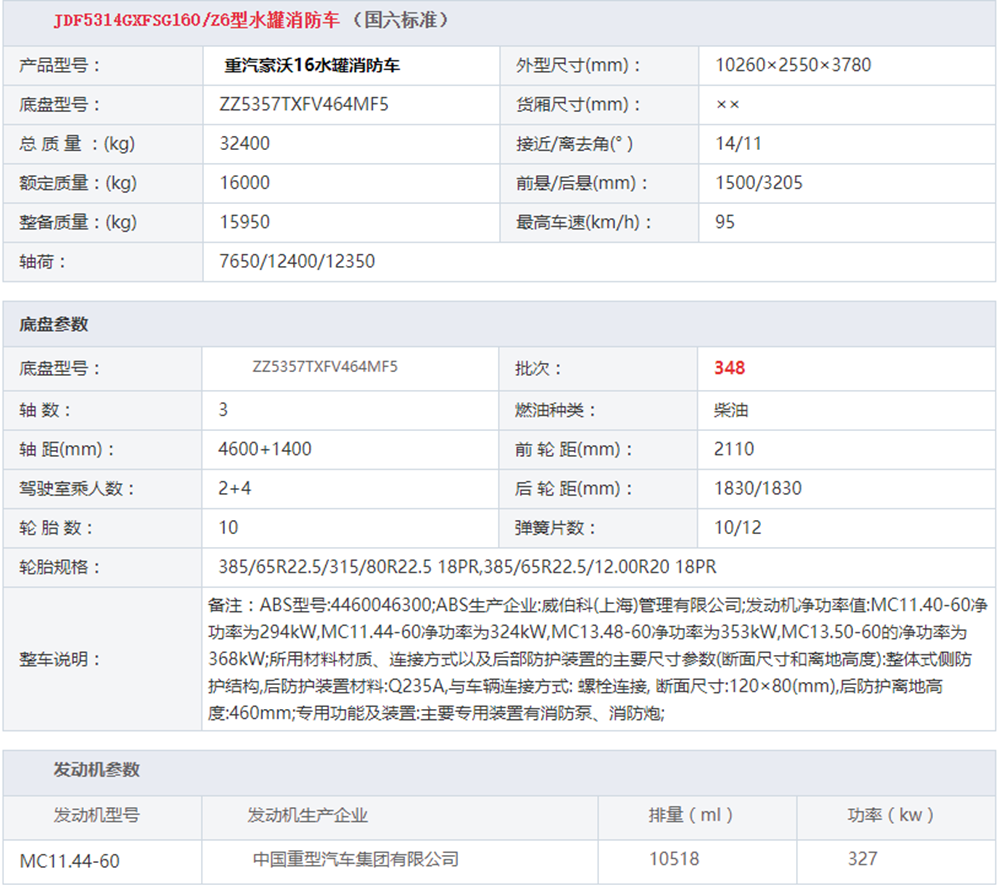Select engine model MC11.44-60
Viewport: 1000px width, 886px height.
pyautogui.click(x=70, y=862)
